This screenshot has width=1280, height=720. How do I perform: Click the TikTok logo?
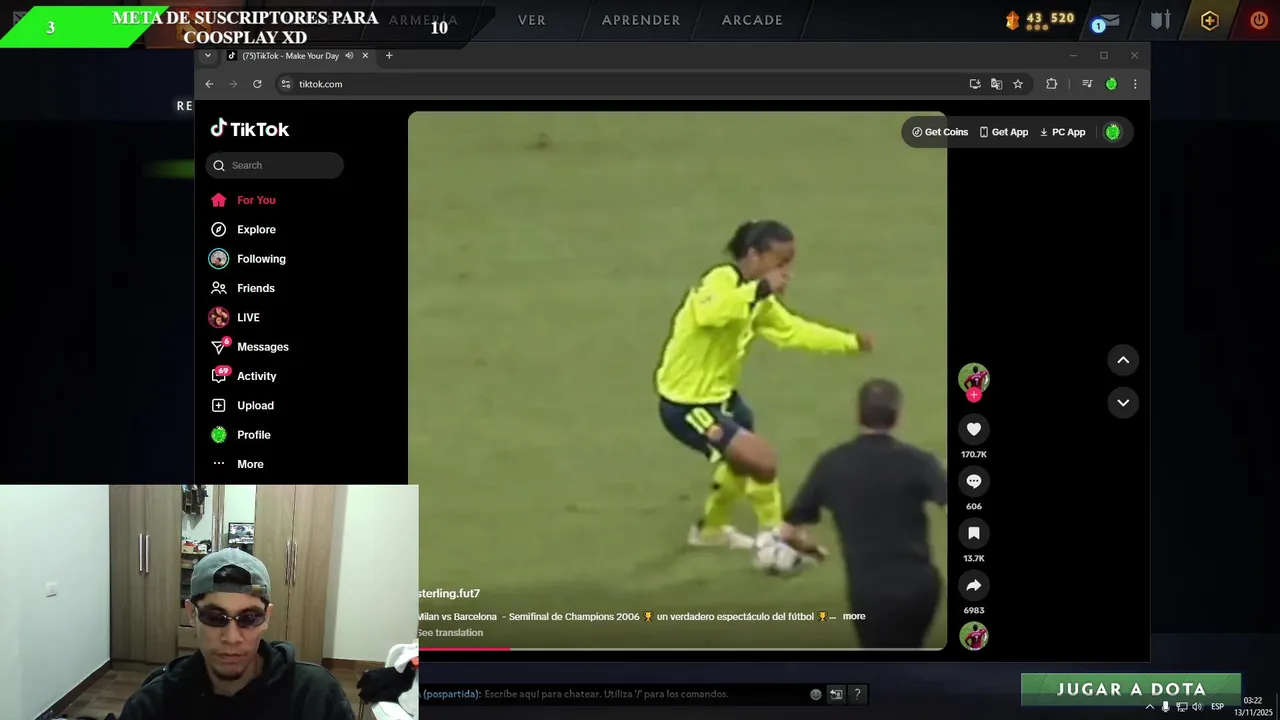click(249, 129)
